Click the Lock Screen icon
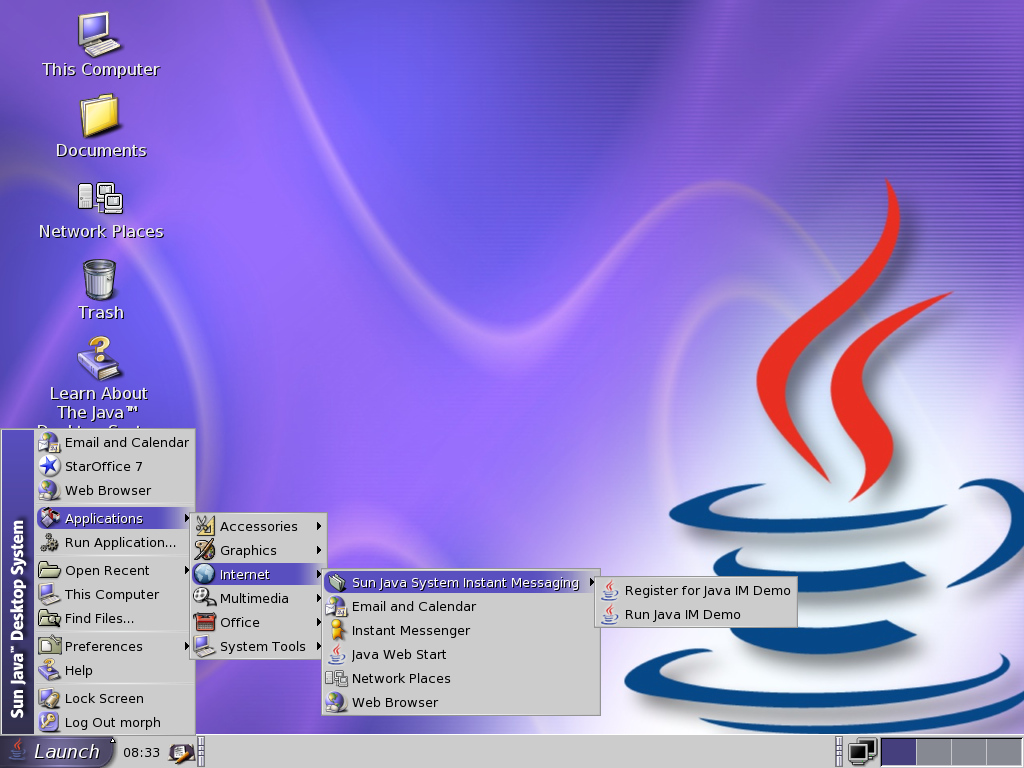 coord(49,698)
